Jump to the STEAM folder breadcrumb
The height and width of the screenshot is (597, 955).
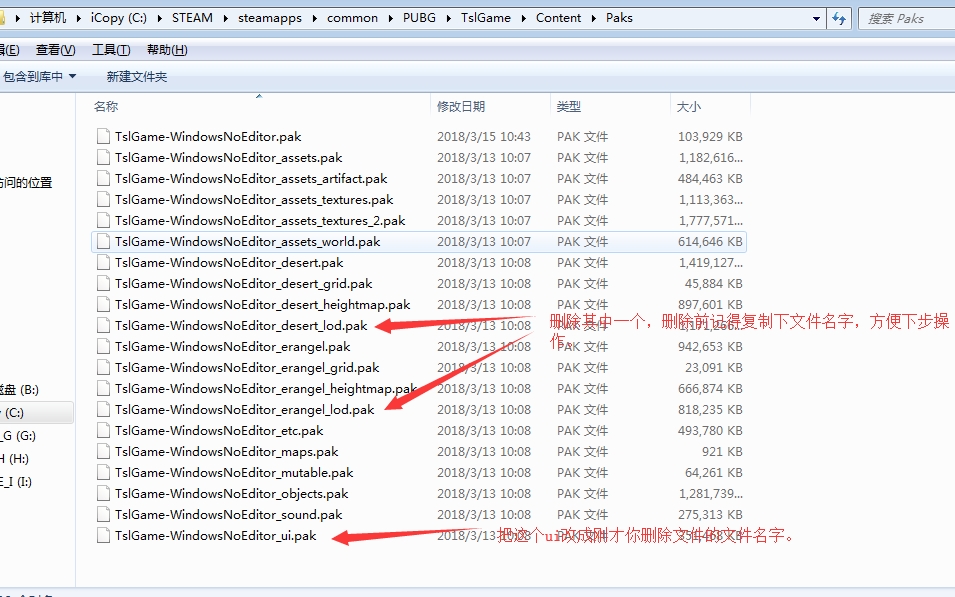pos(192,18)
